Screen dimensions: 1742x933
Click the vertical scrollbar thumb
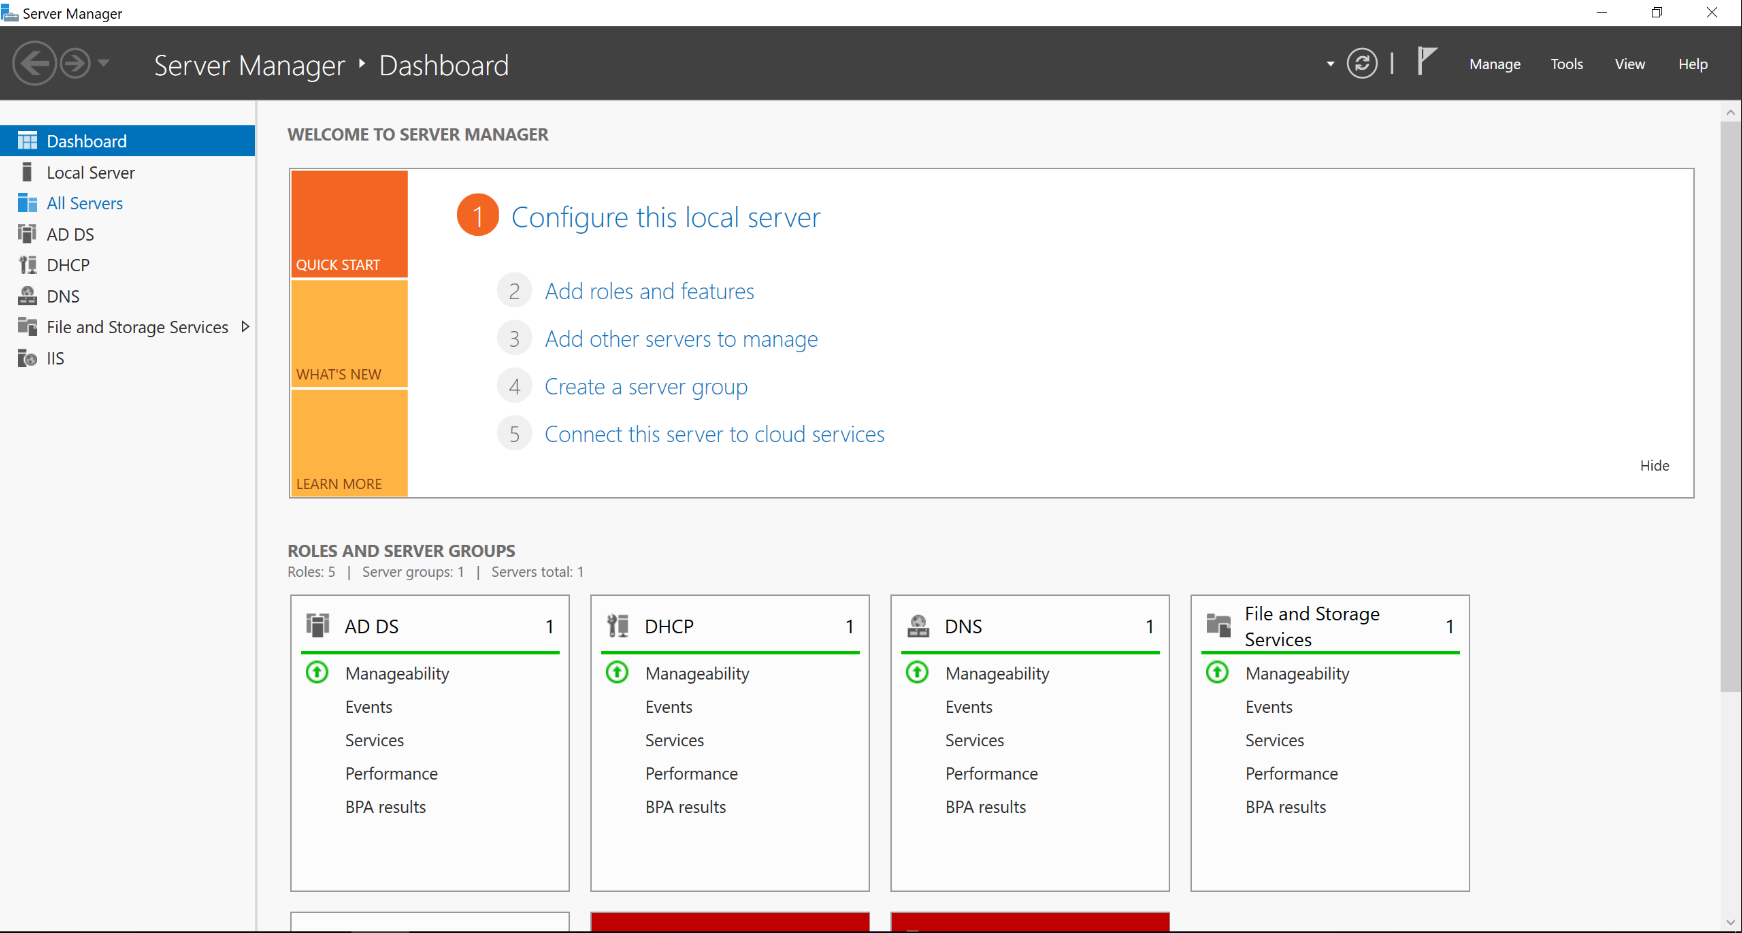point(1731,406)
